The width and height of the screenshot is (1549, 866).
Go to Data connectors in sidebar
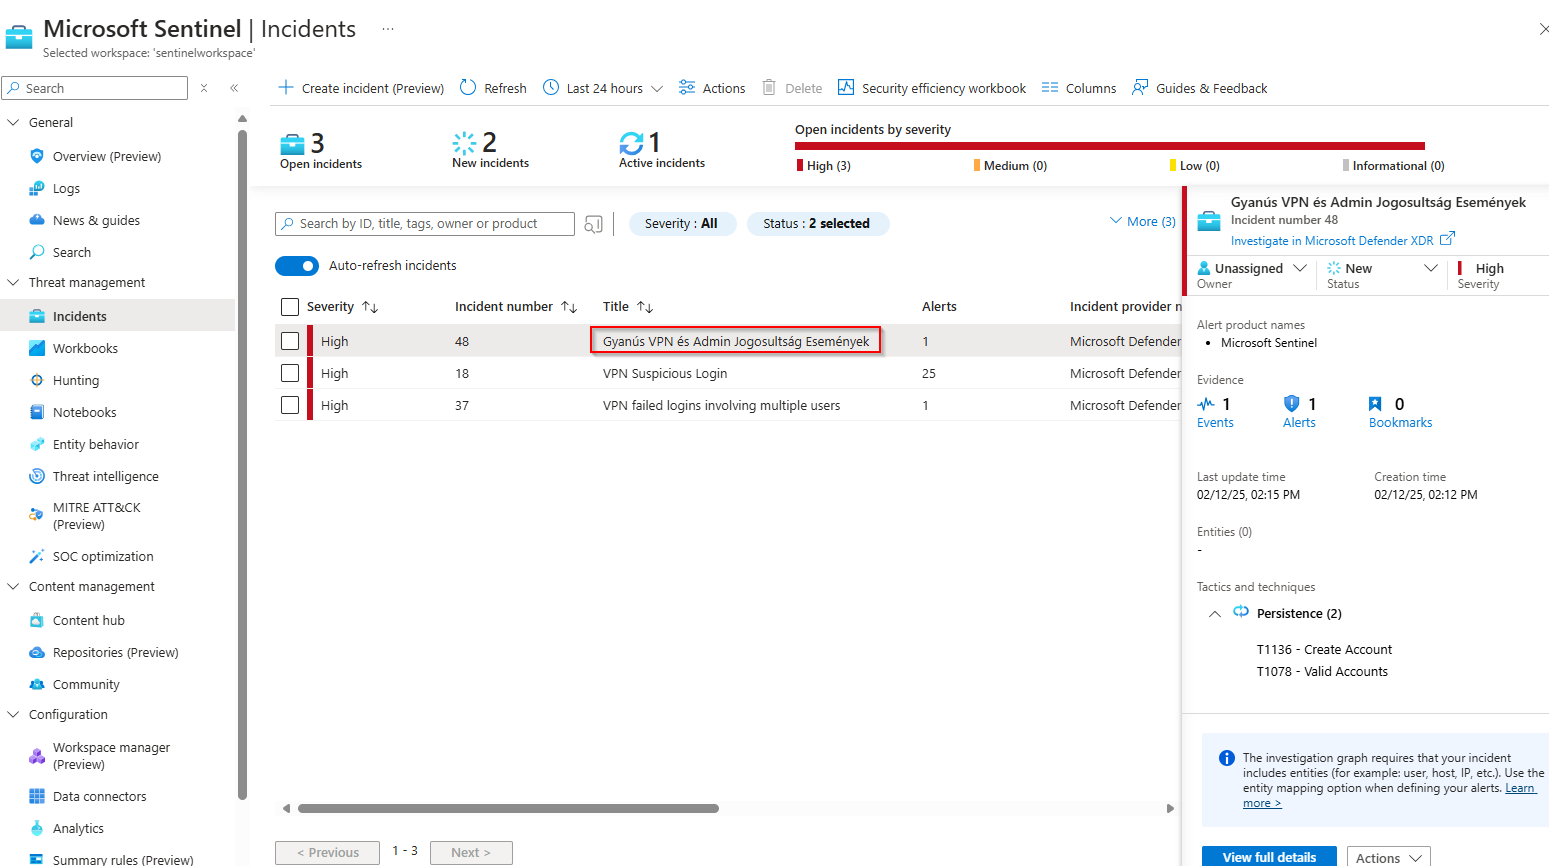(99, 797)
